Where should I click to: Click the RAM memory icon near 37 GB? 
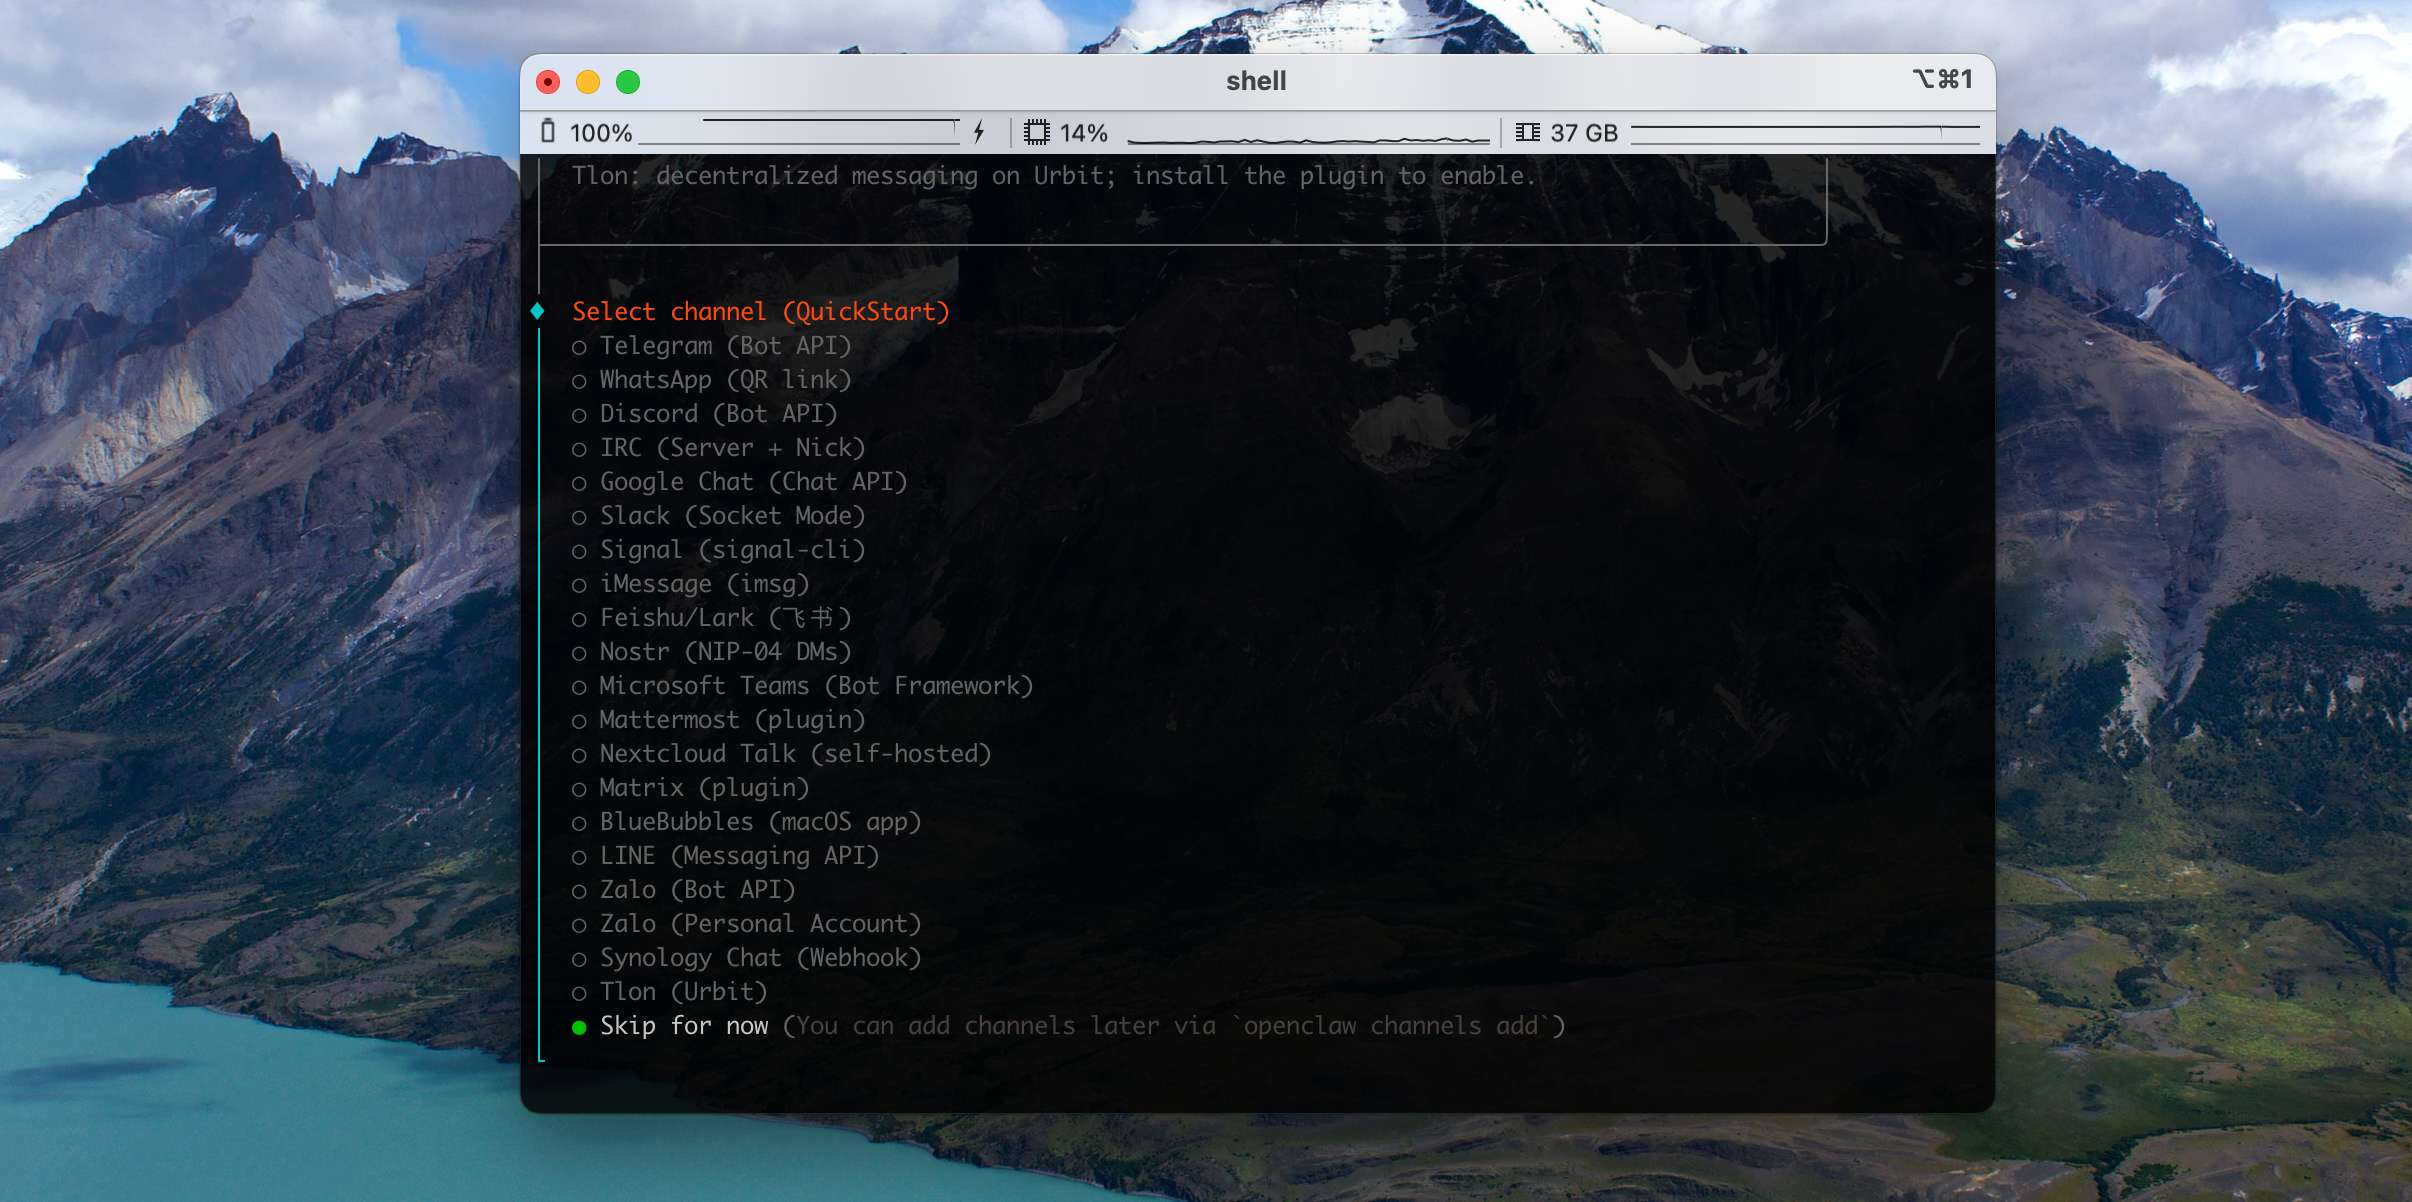1528,131
